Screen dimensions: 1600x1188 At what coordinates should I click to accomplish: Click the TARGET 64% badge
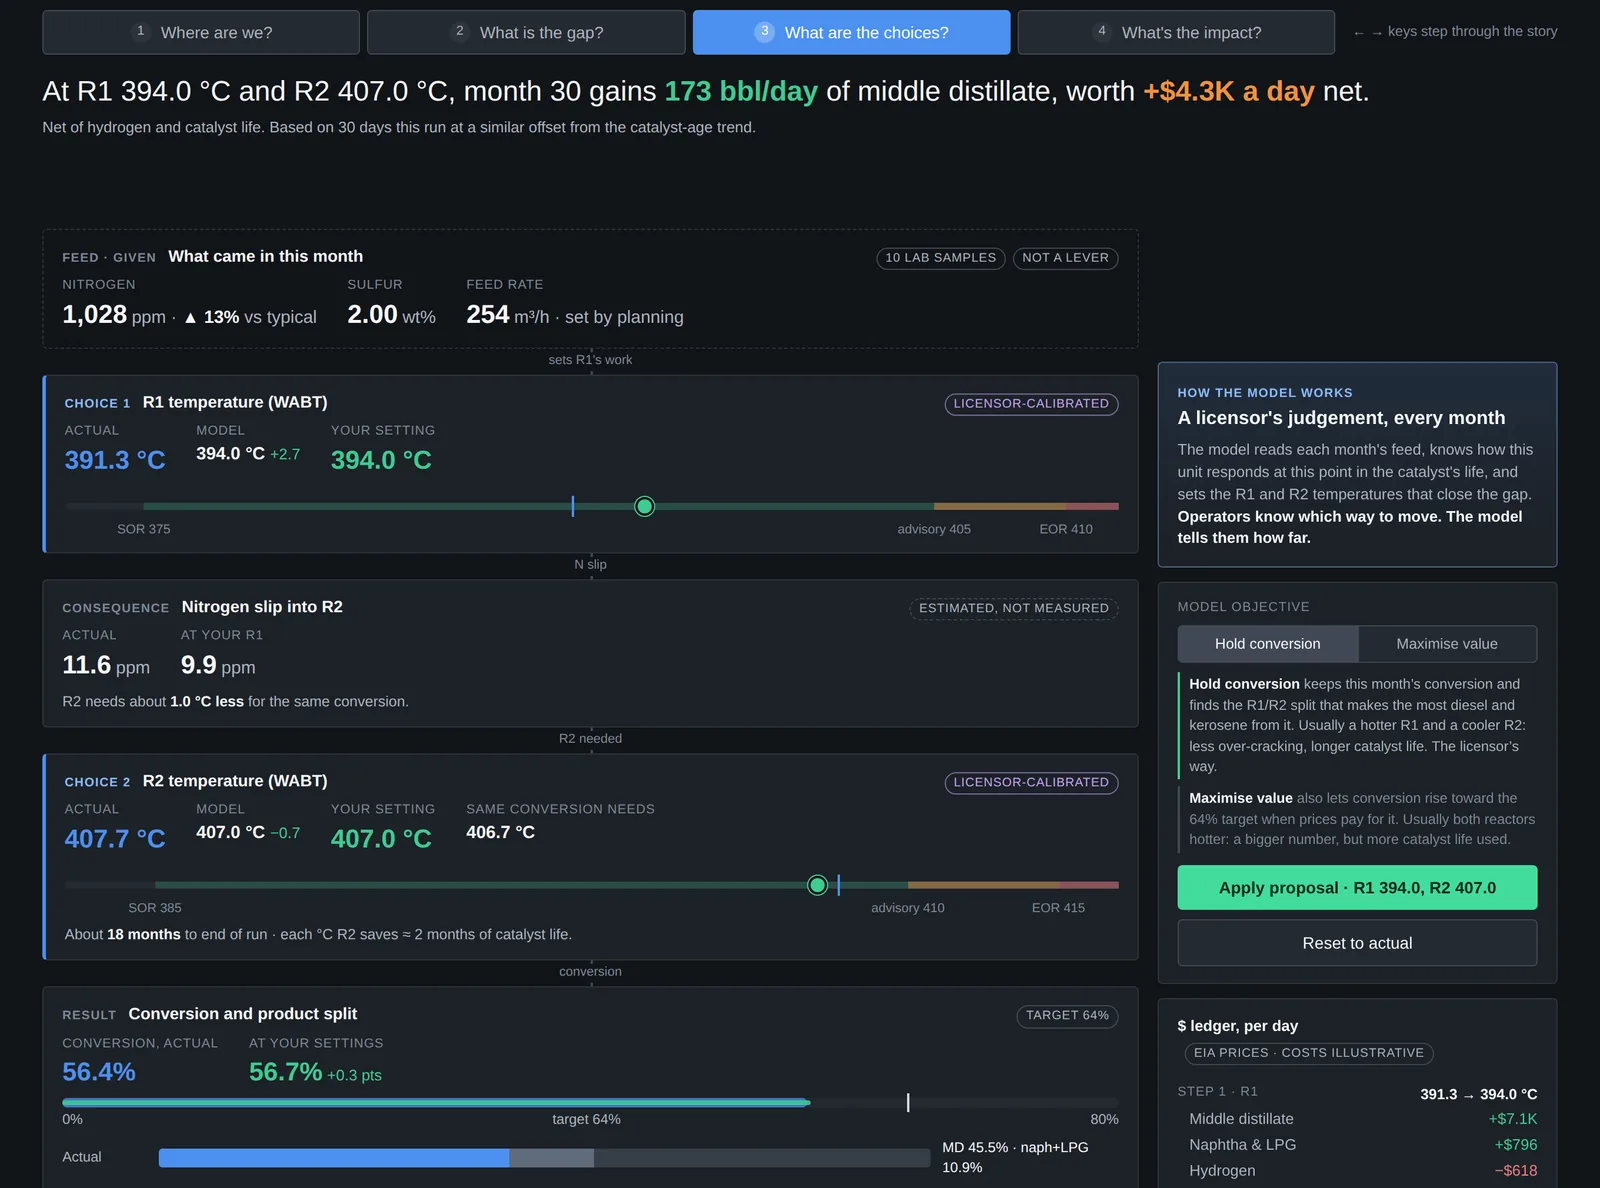point(1067,1016)
